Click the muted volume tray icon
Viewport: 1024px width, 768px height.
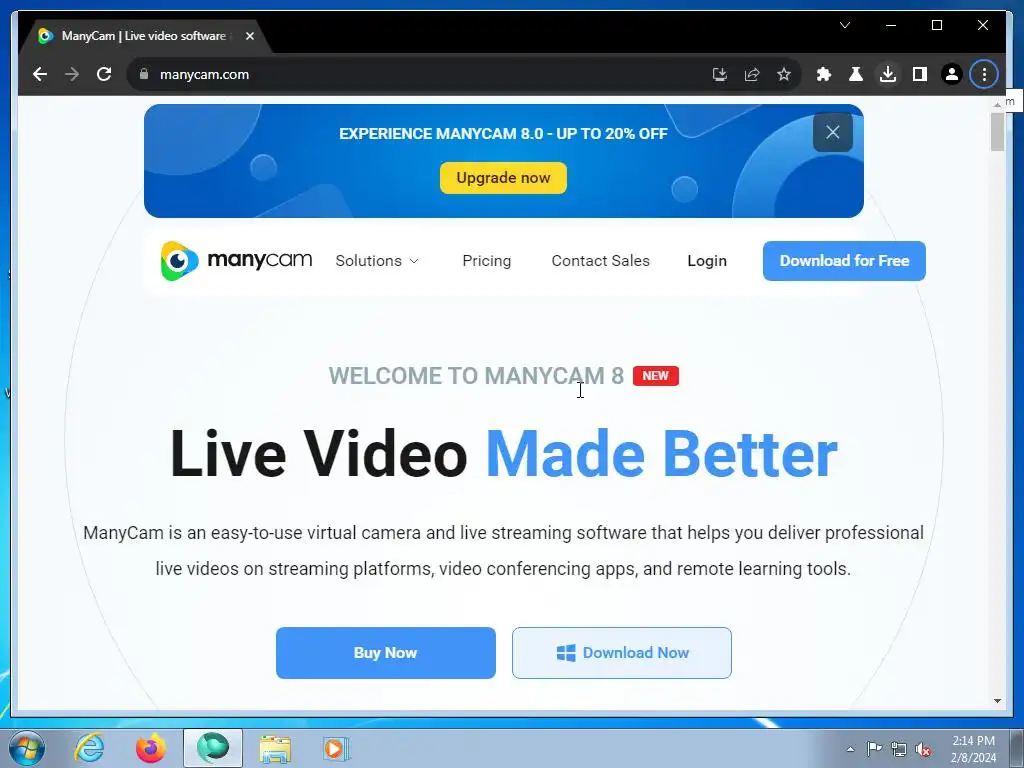click(923, 750)
